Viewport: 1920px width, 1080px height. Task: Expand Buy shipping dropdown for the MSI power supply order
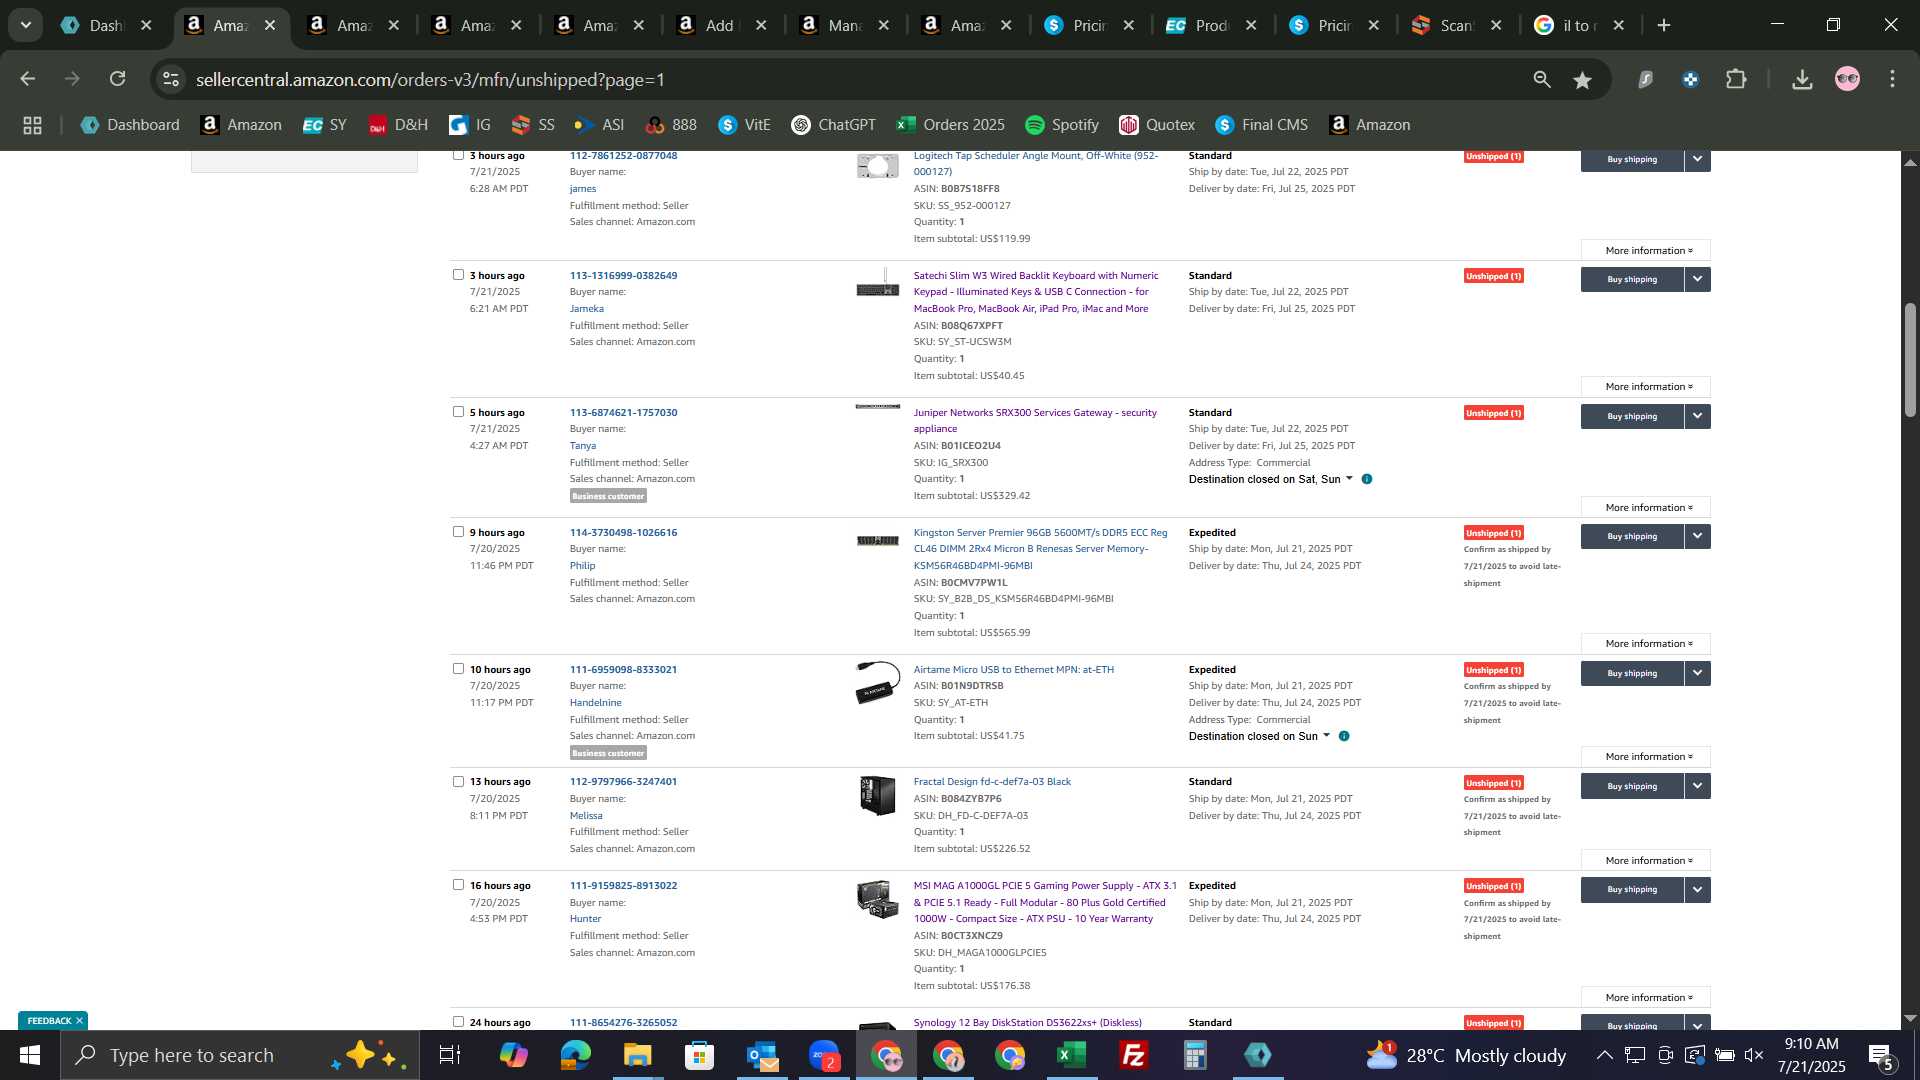tap(1697, 889)
